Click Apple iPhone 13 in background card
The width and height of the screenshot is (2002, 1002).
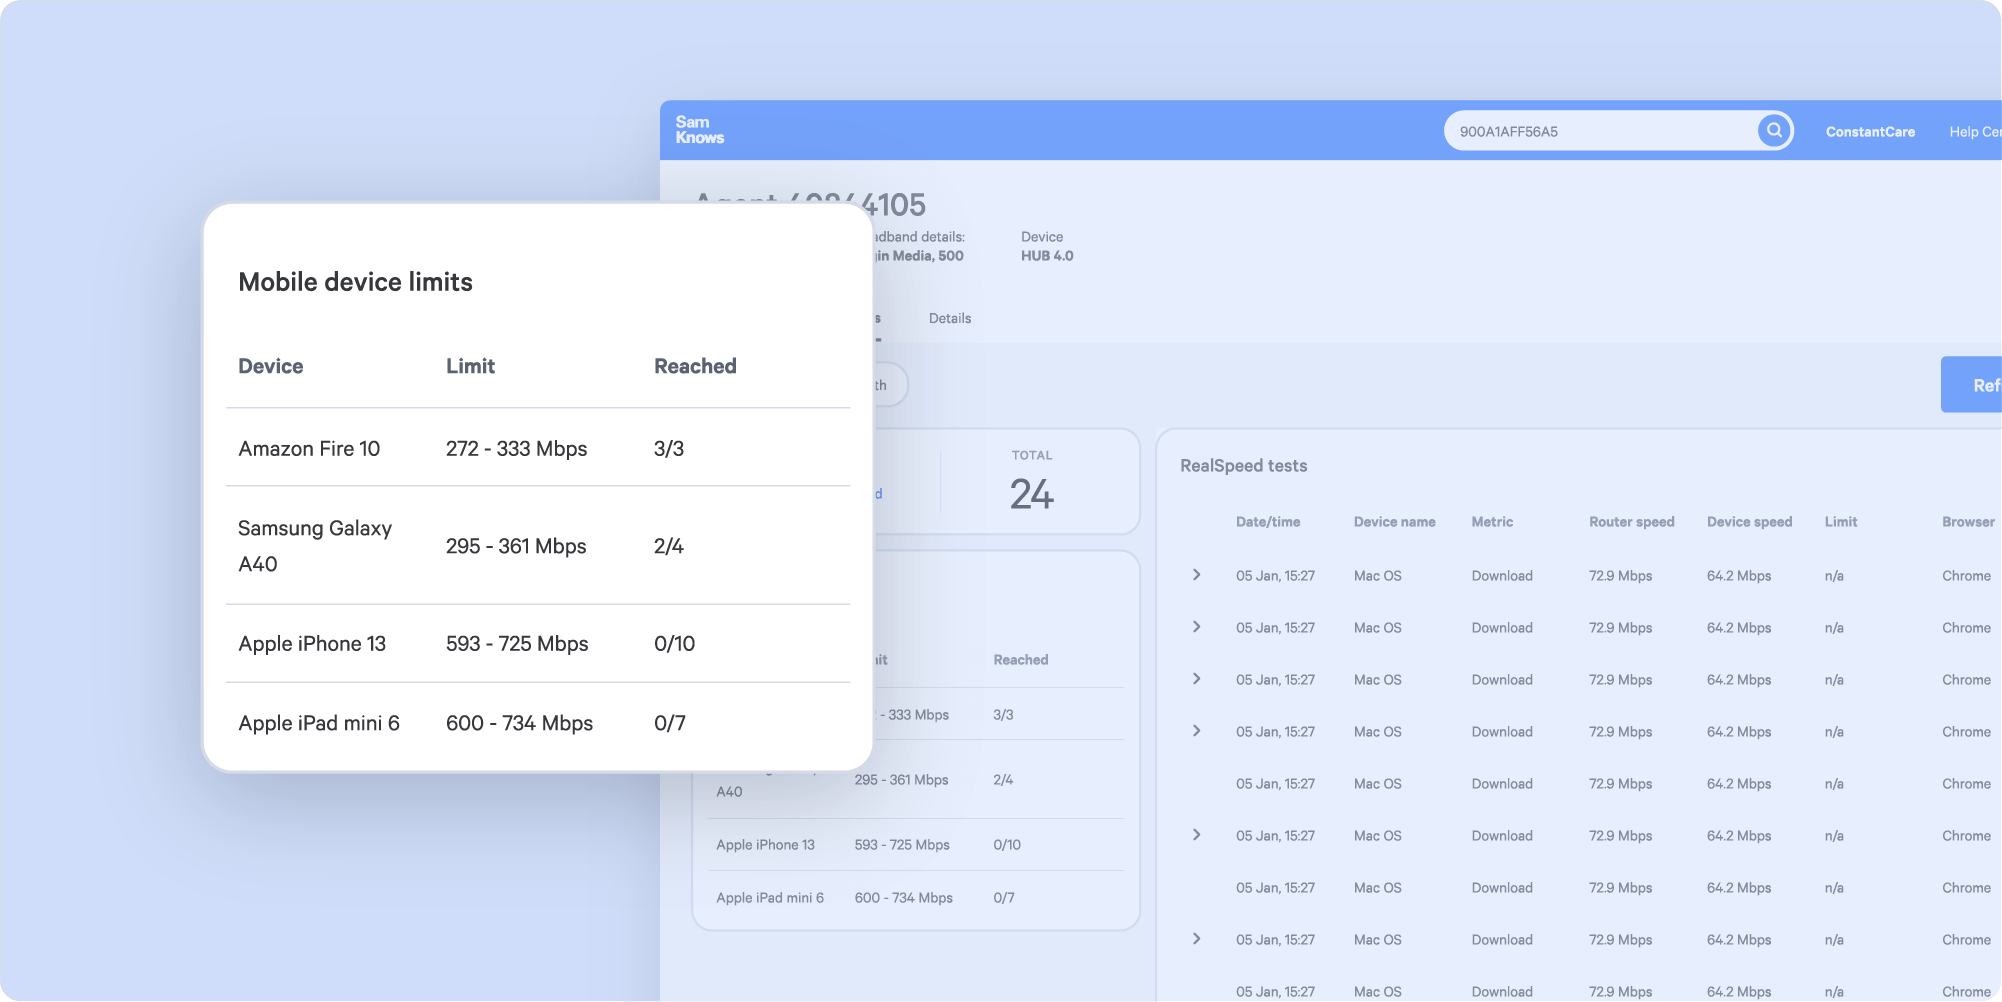pos(765,845)
